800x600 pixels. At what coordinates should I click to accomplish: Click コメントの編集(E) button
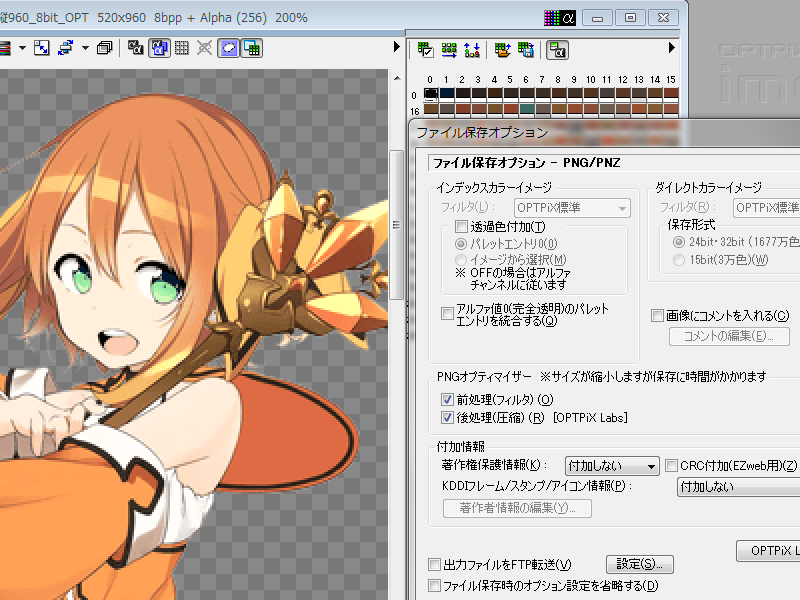(729, 336)
